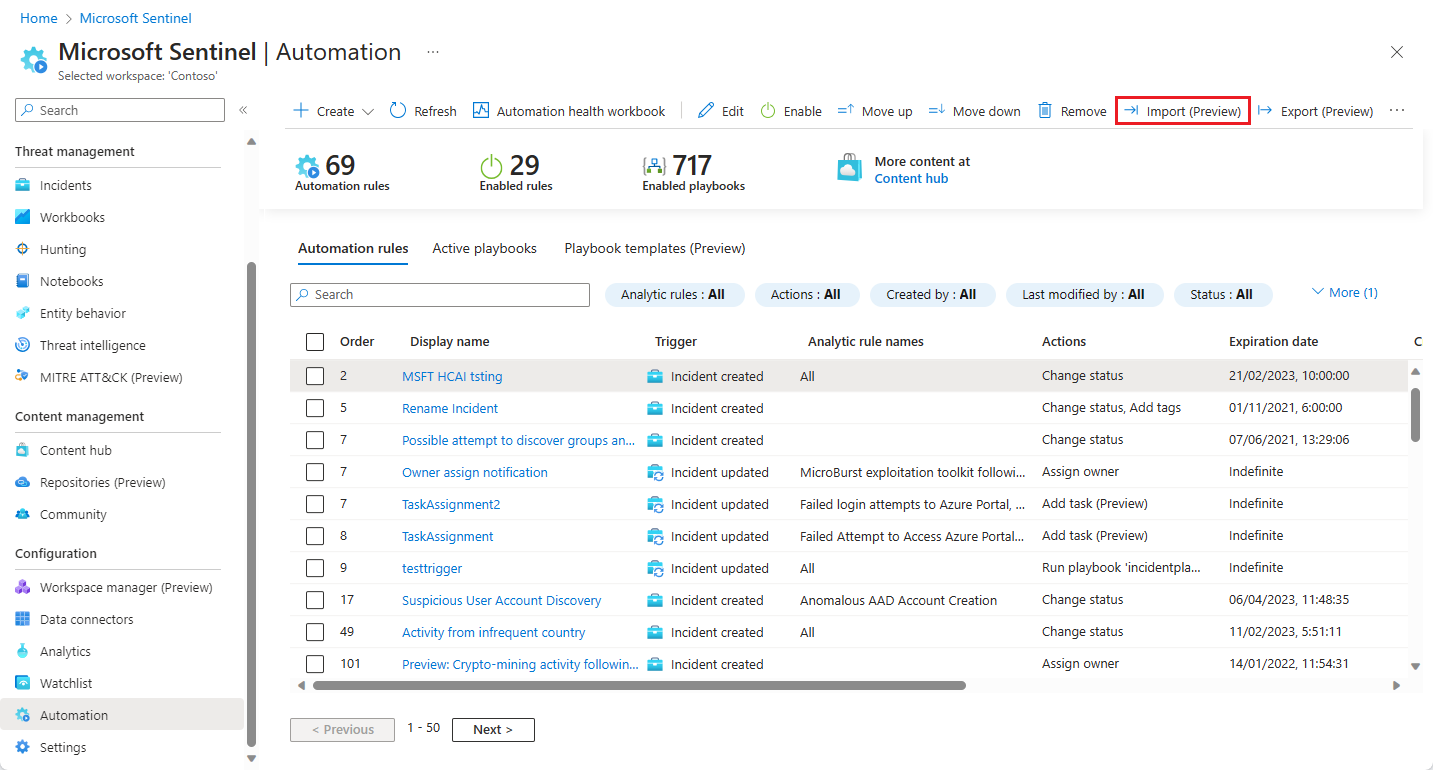Open Threat intelligence from the sidebar

click(x=92, y=345)
